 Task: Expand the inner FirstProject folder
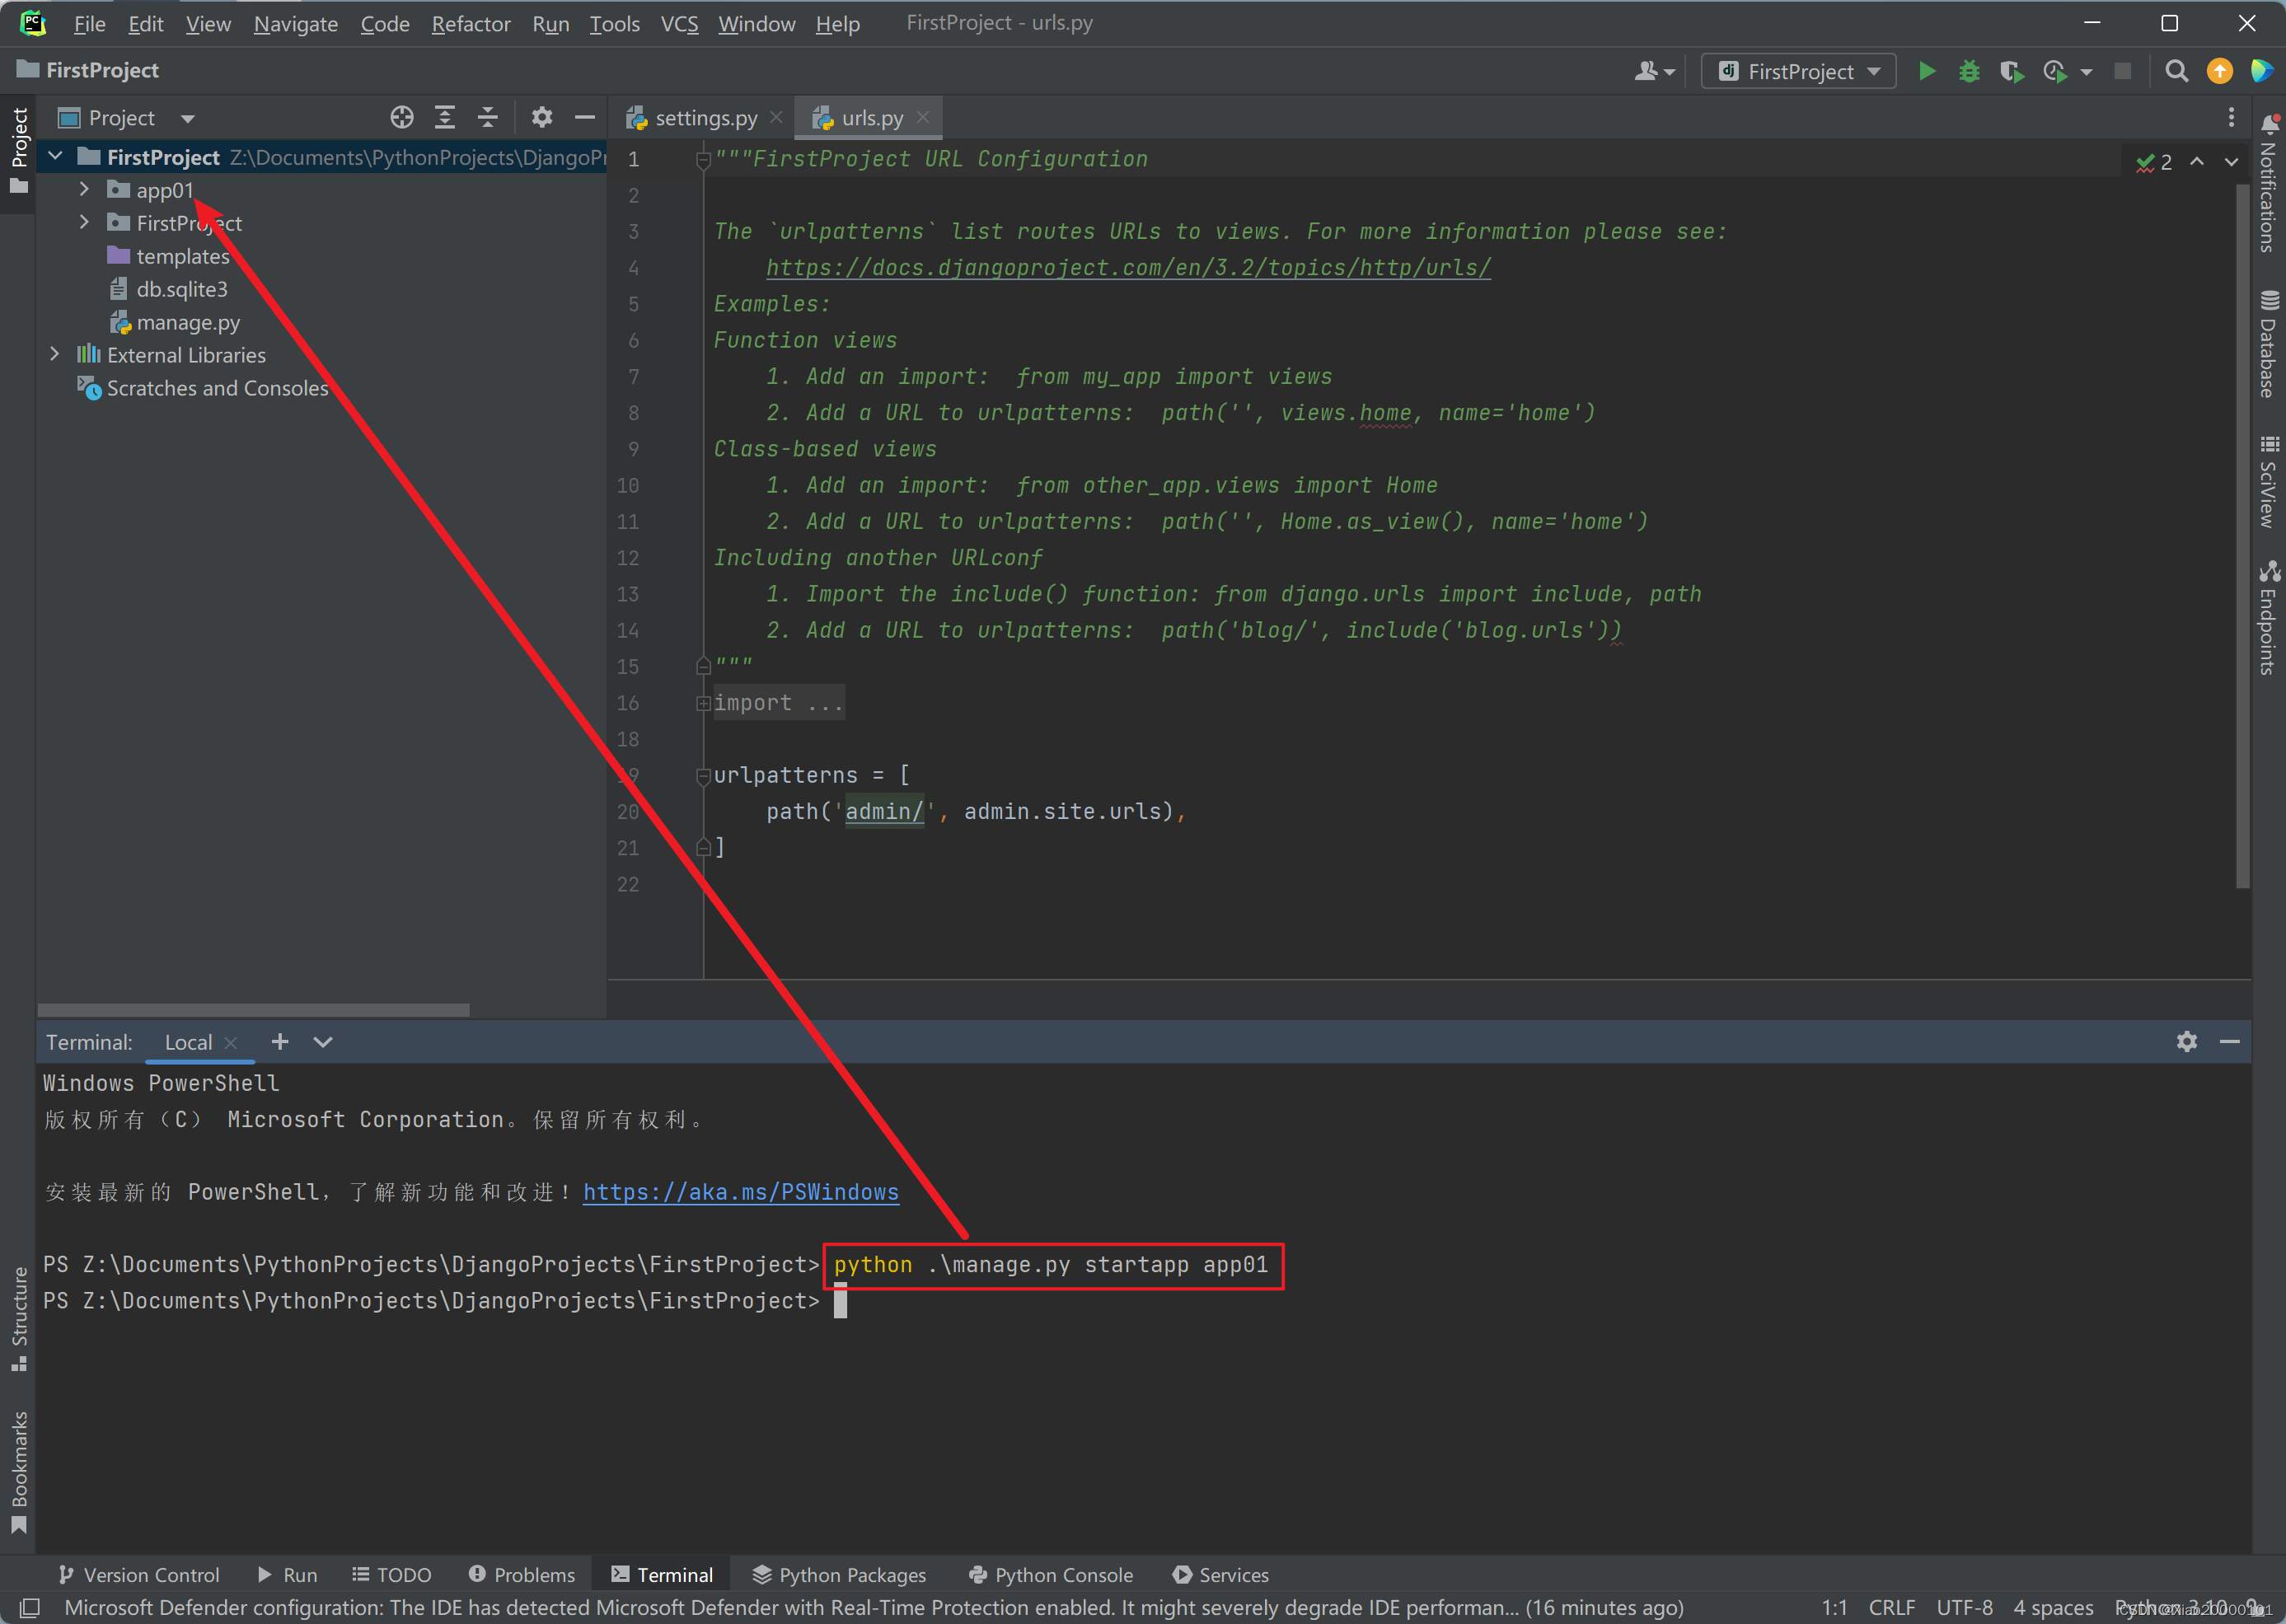tap(85, 222)
